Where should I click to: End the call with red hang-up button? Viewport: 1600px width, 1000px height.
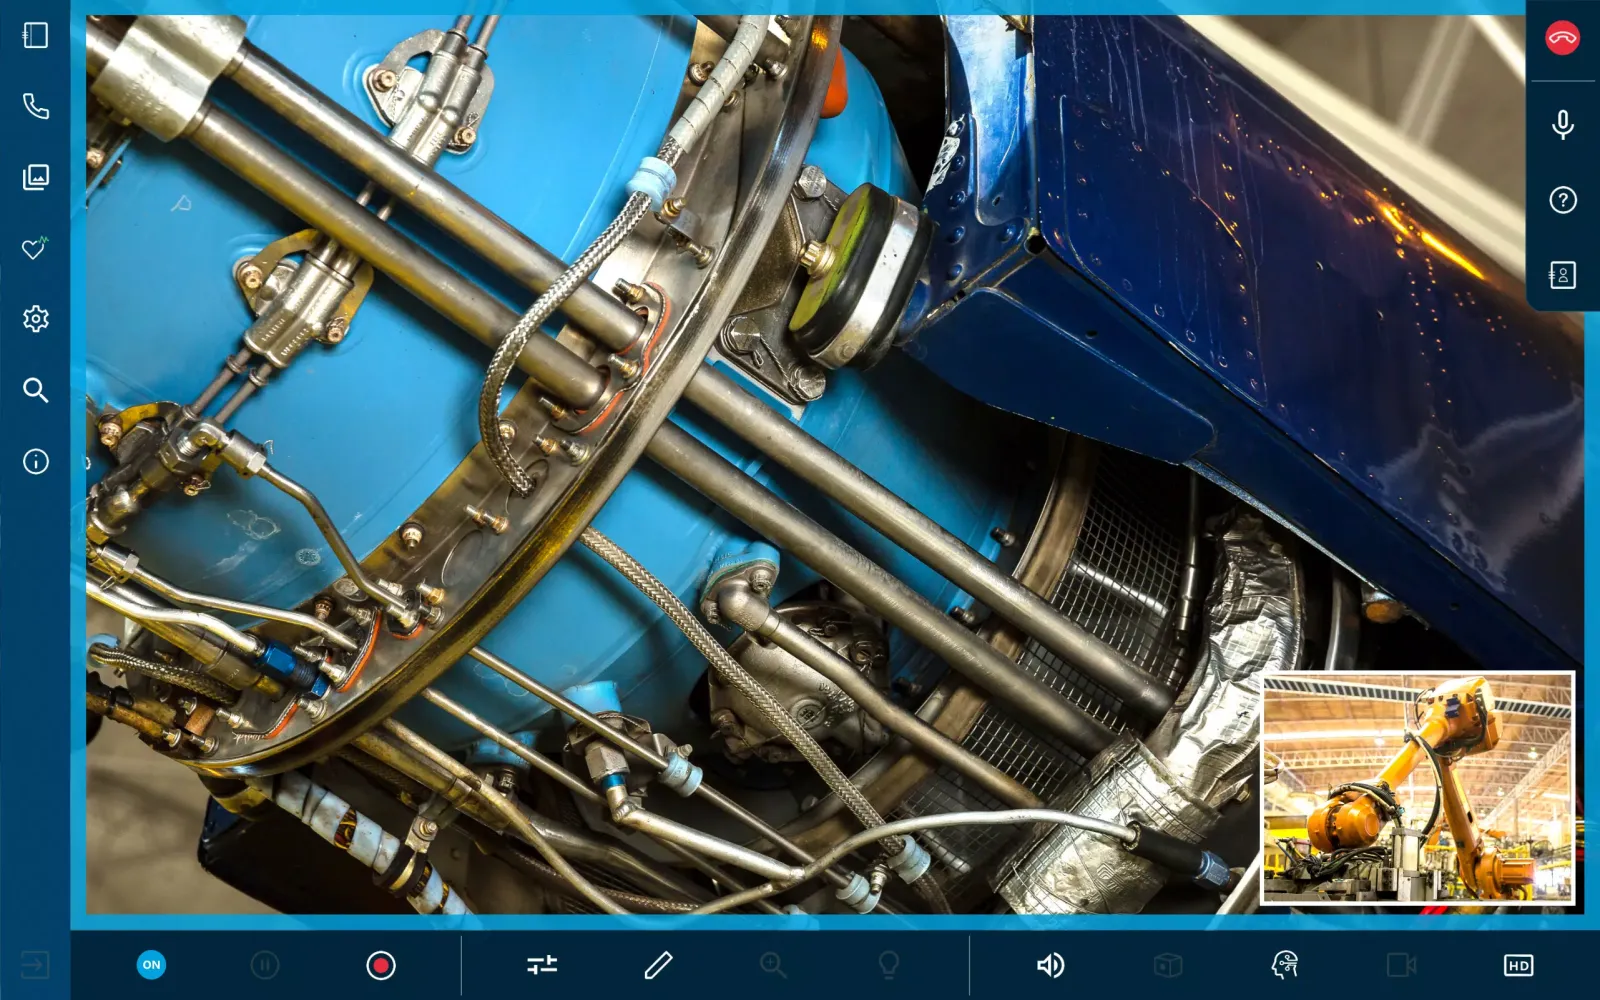pyautogui.click(x=1562, y=38)
